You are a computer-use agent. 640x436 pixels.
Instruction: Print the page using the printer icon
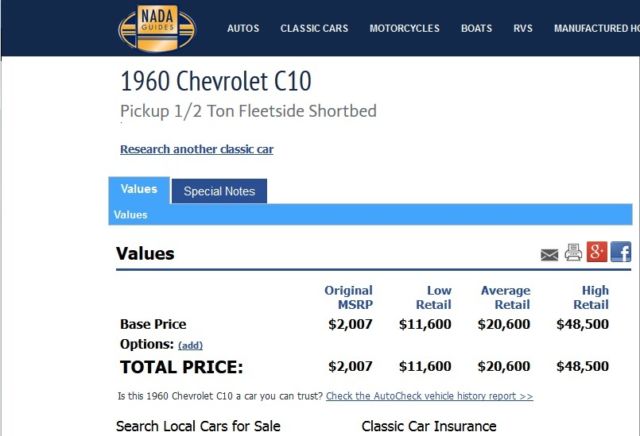(x=573, y=252)
